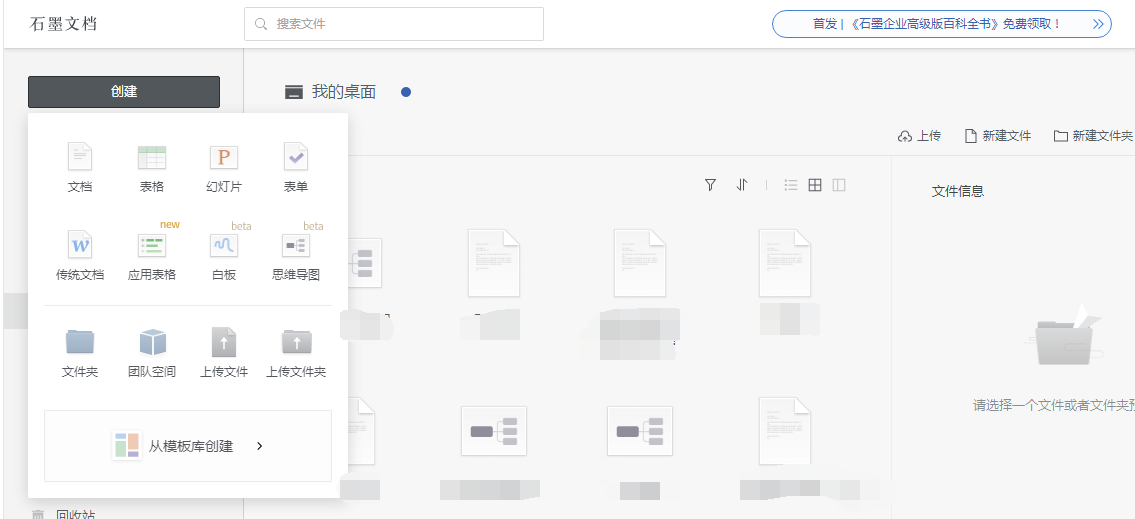Select third document thumbnail in first row

click(x=639, y=263)
